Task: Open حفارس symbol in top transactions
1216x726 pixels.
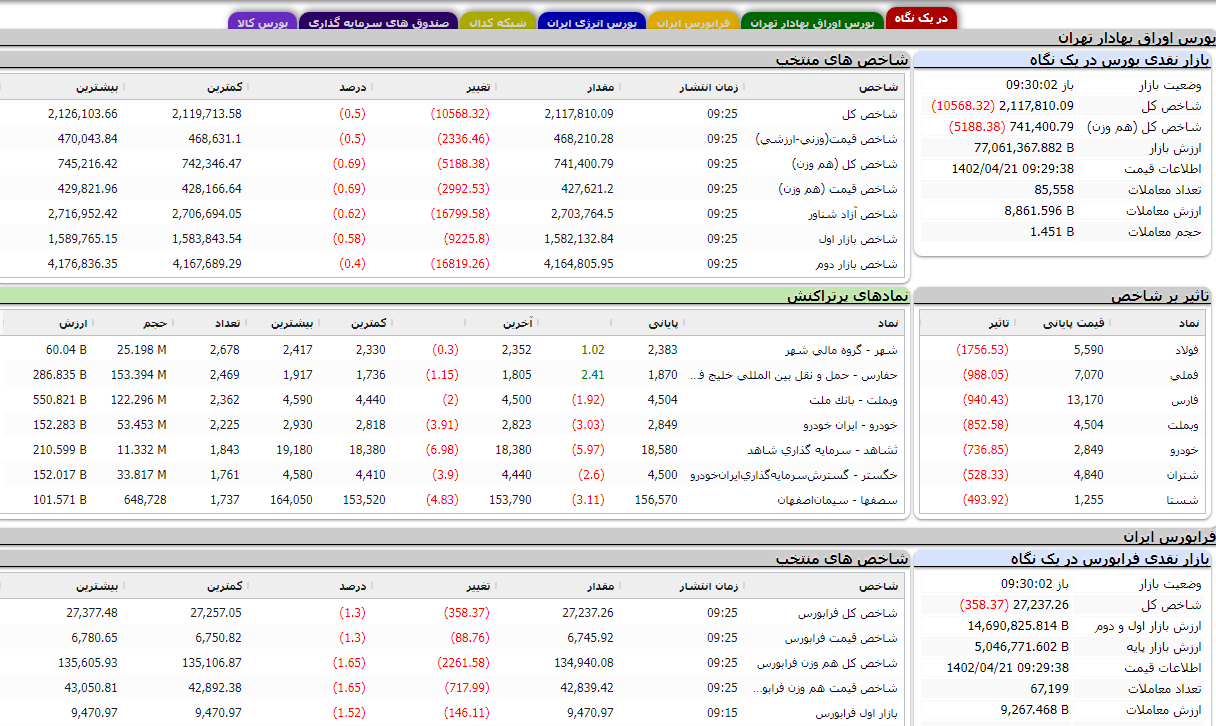Action: [x=795, y=375]
